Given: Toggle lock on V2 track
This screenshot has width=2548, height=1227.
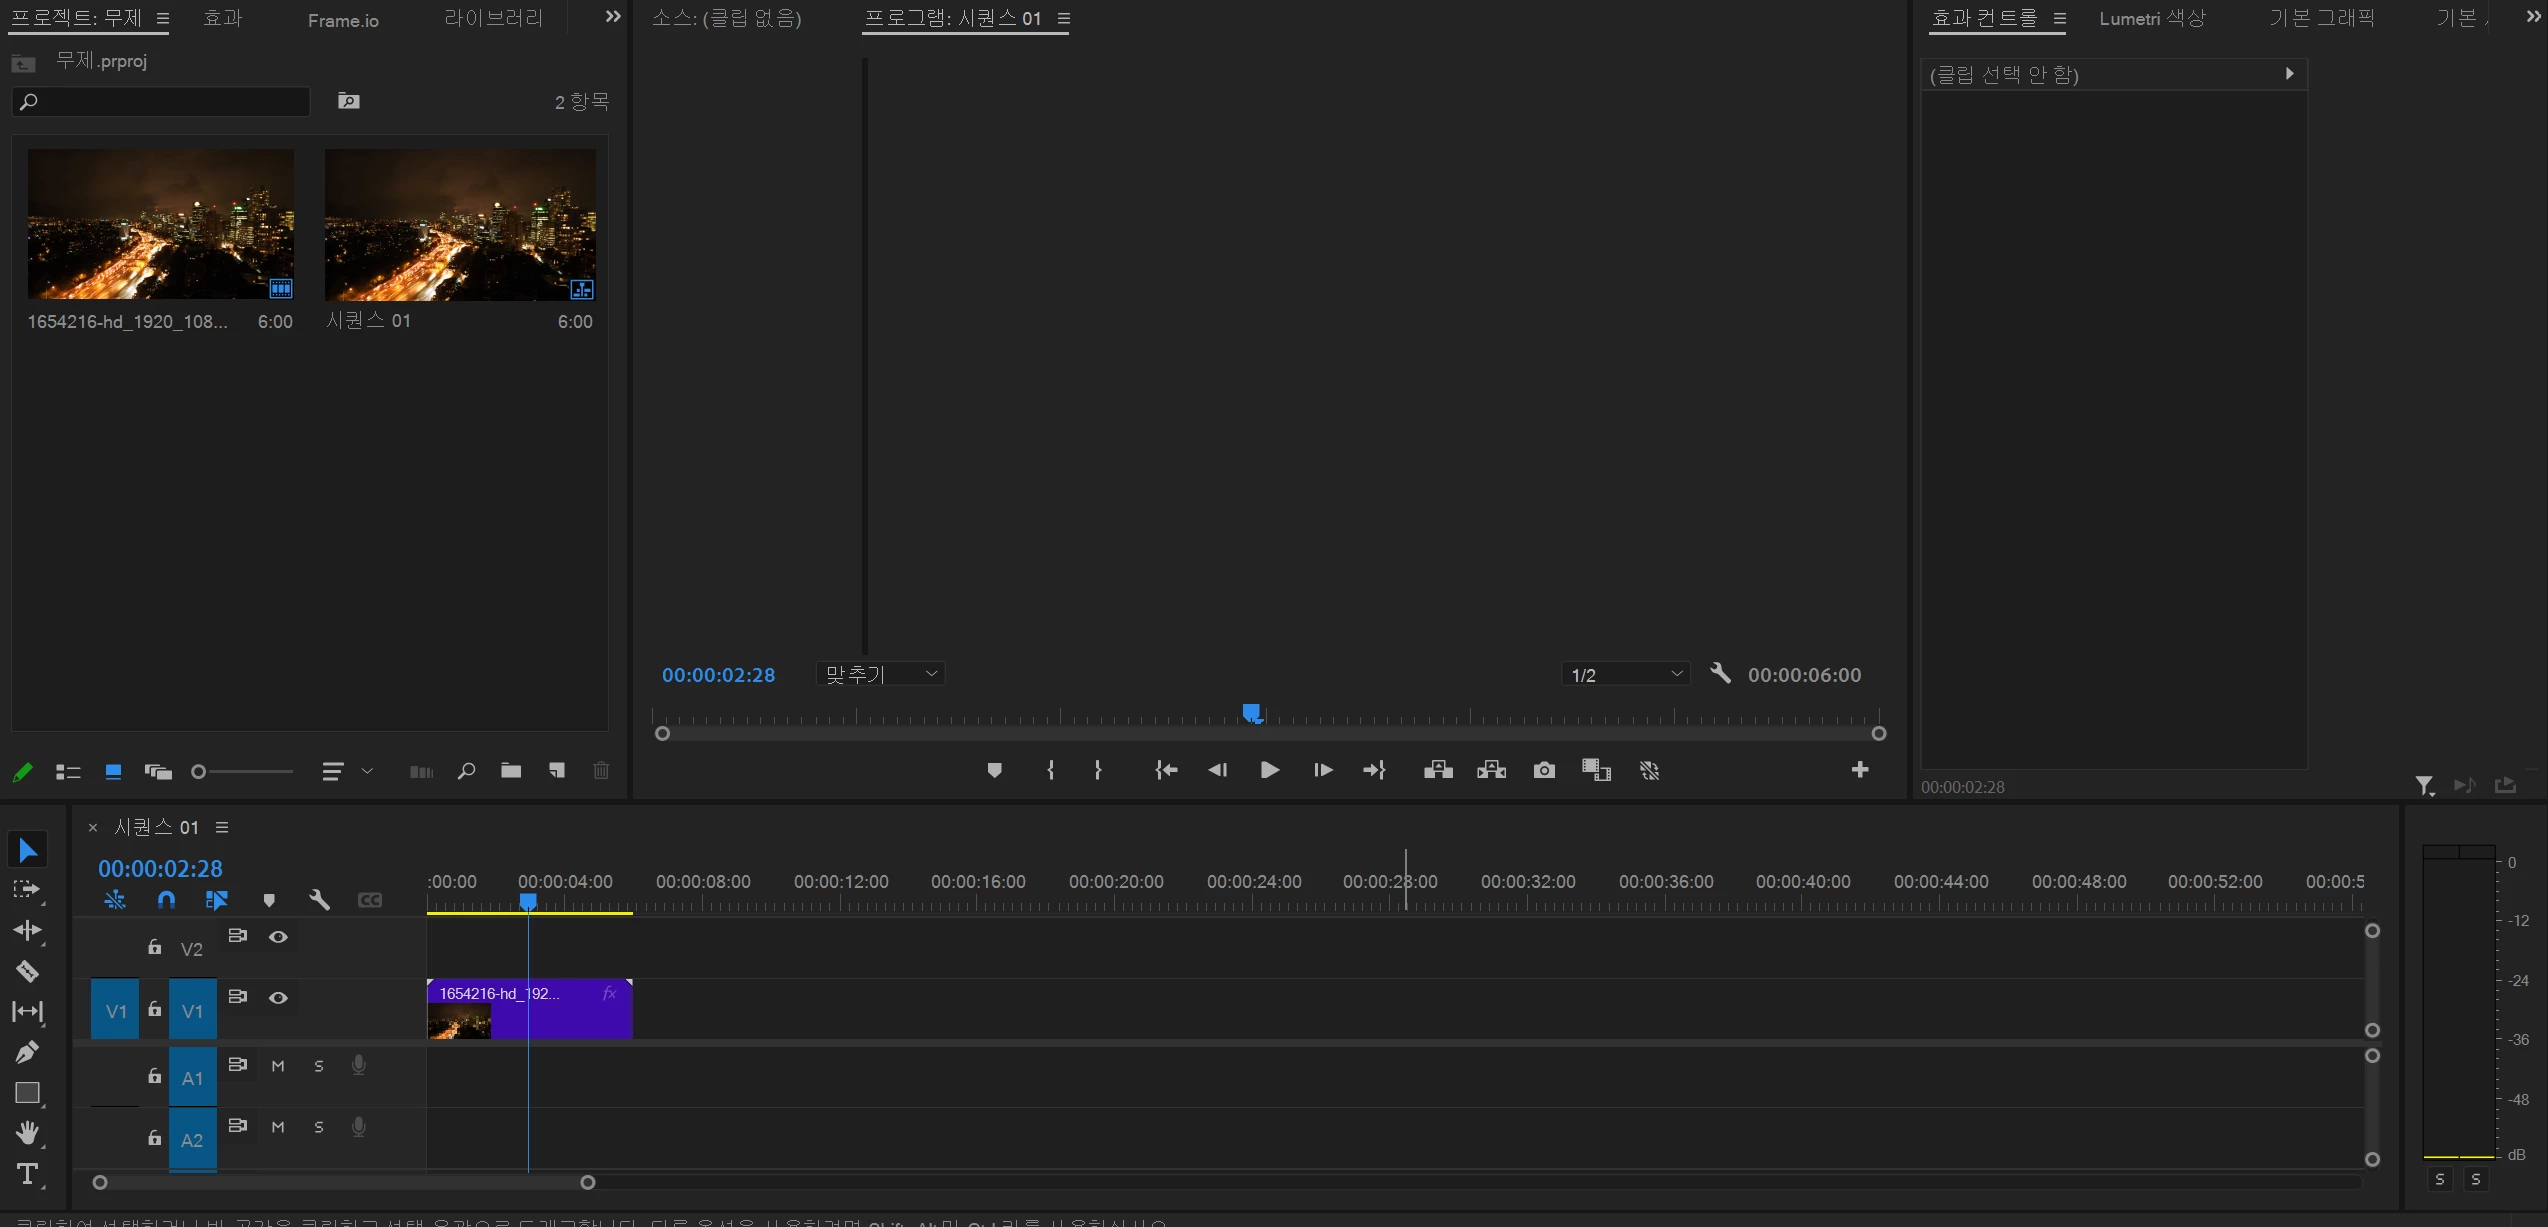Looking at the screenshot, I should pos(154,947).
